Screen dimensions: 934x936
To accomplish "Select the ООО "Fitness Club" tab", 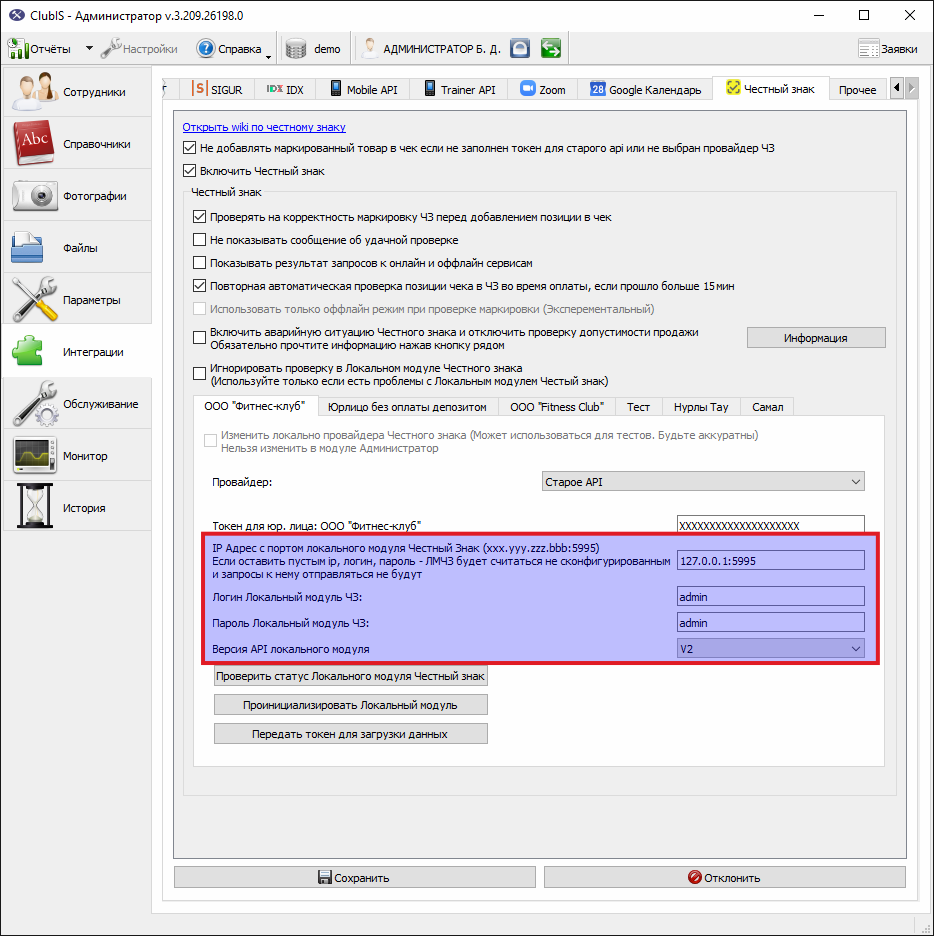I will (x=557, y=407).
